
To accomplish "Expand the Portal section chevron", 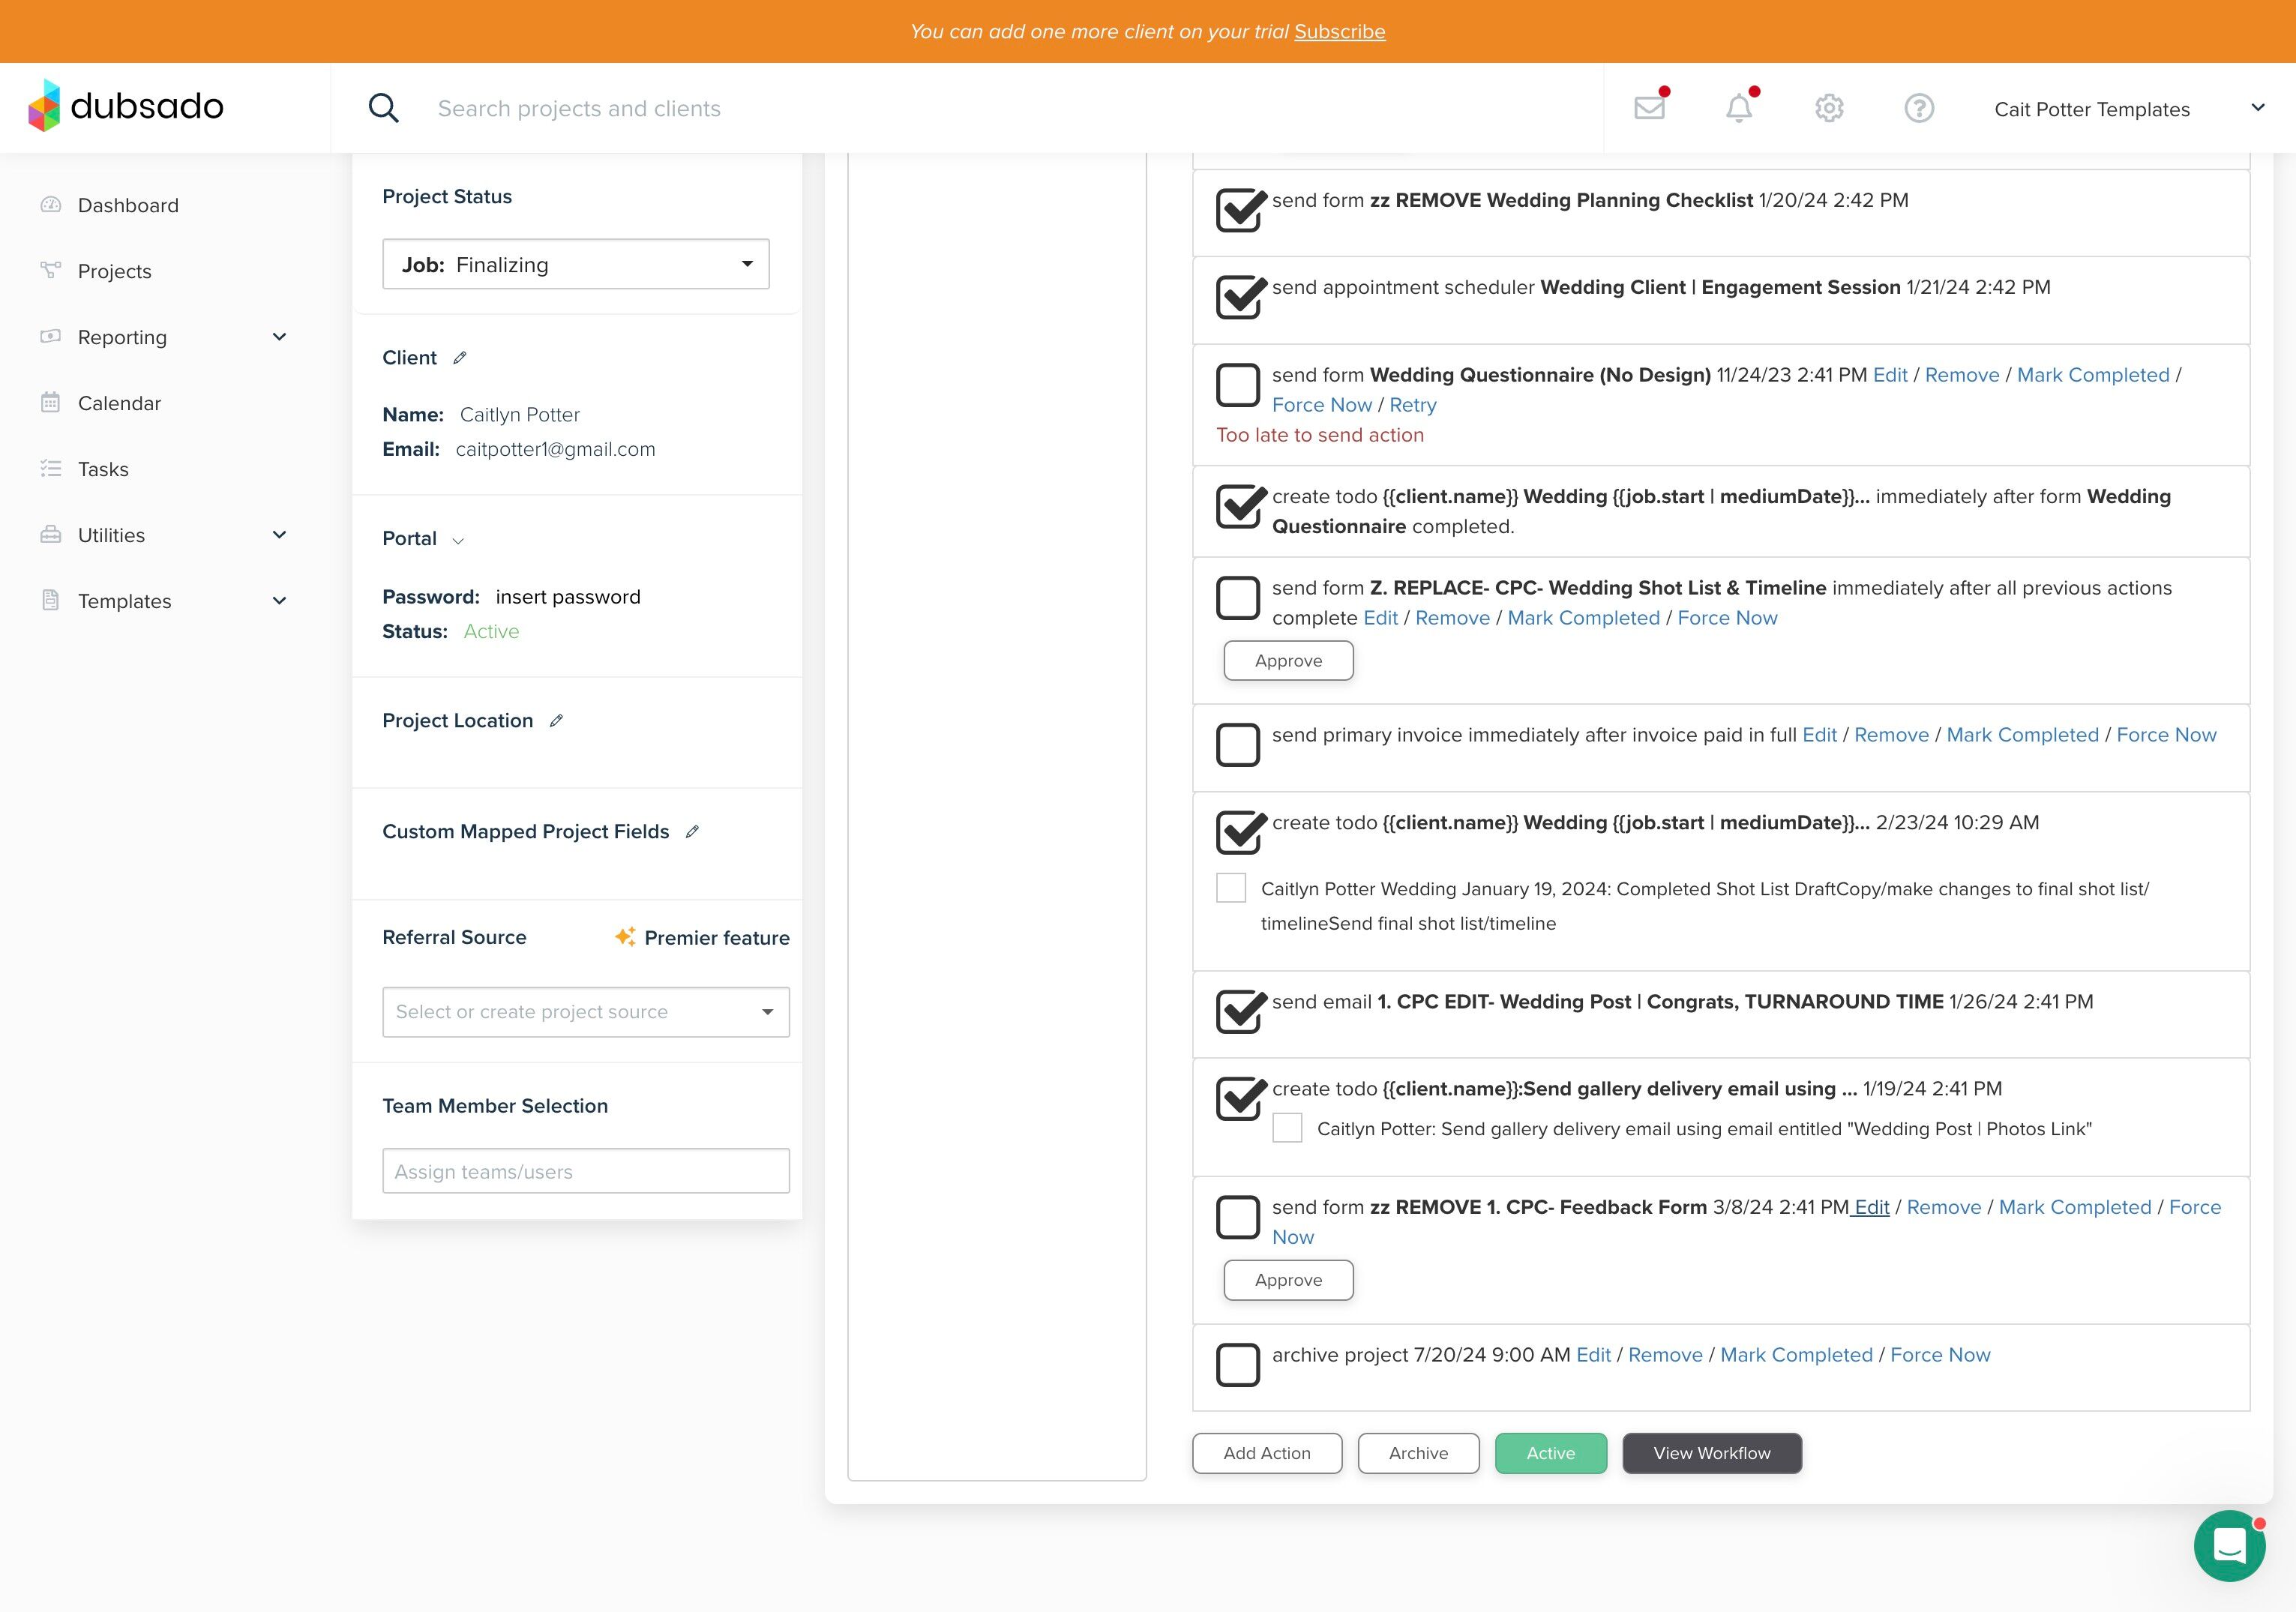I will (x=458, y=541).
